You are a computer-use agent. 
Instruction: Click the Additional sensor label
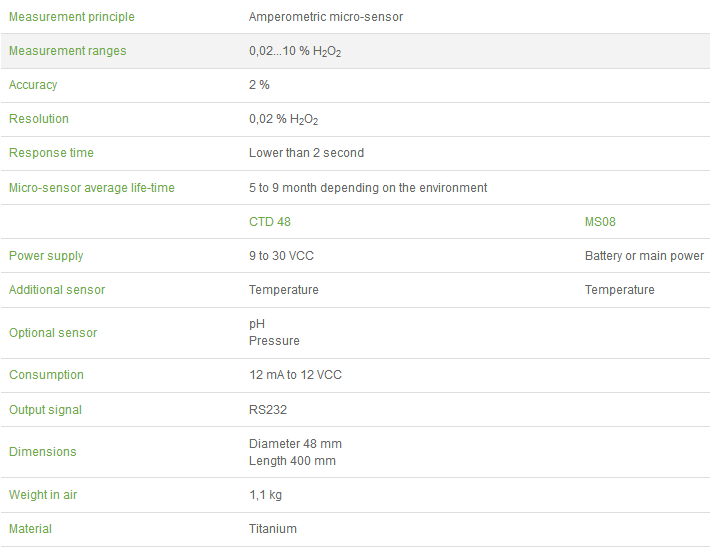tap(57, 290)
